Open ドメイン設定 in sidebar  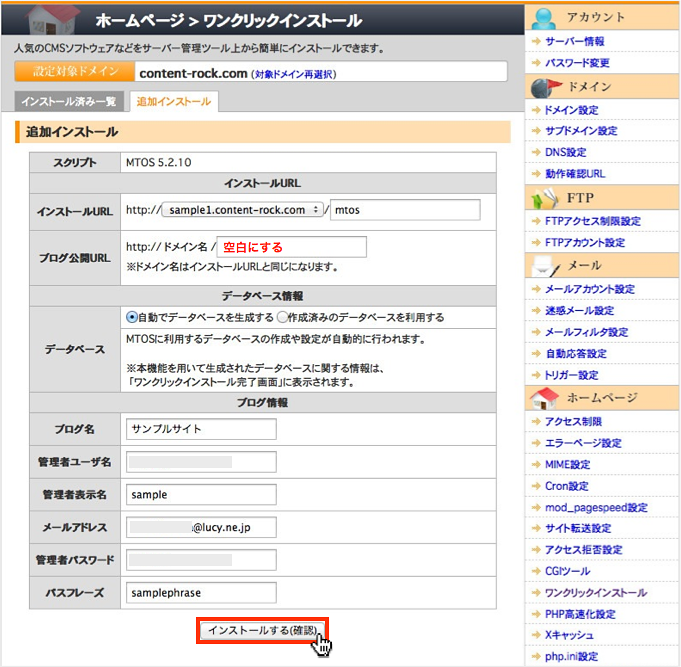click(572, 110)
